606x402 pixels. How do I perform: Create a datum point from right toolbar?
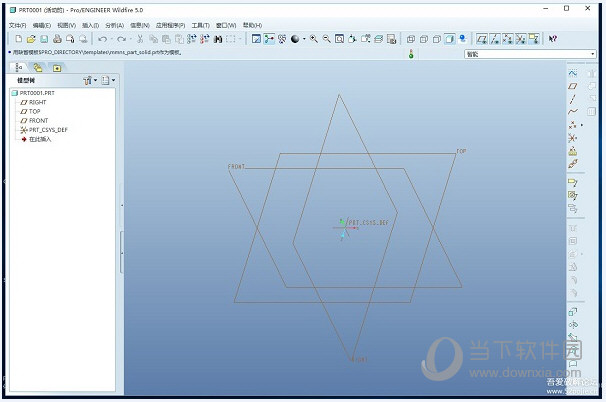[x=573, y=125]
